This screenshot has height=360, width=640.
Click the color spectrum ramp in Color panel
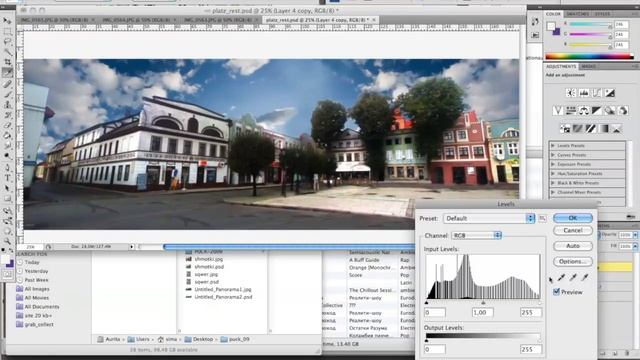[589, 56]
